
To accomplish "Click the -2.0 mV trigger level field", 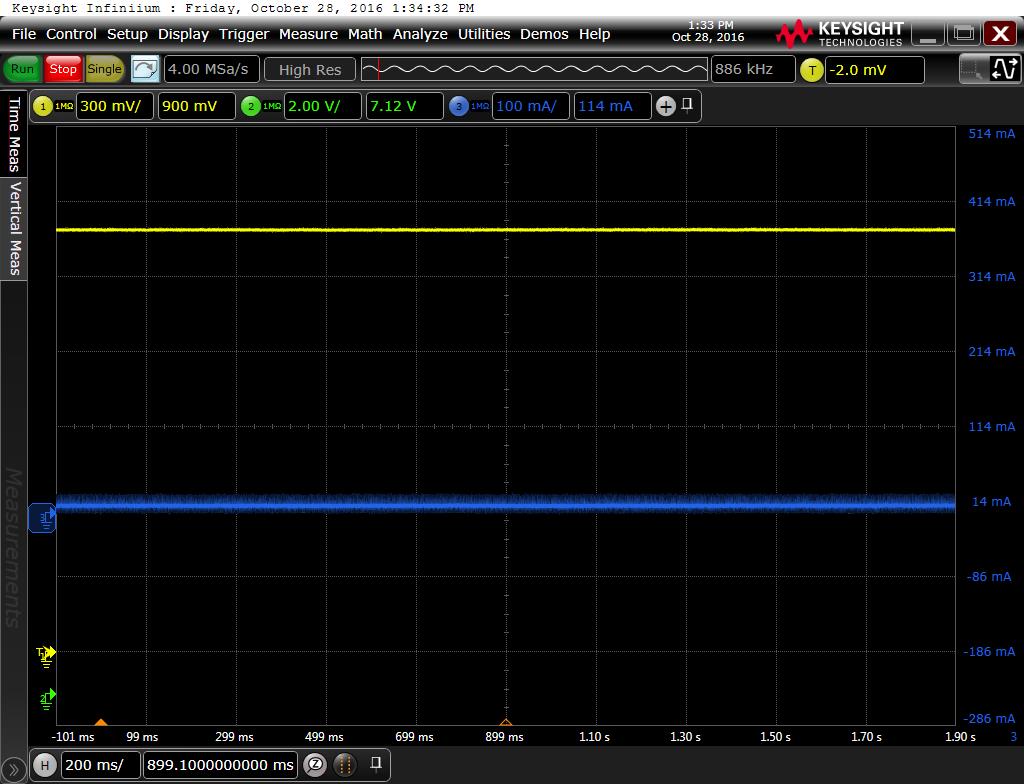I will (874, 70).
